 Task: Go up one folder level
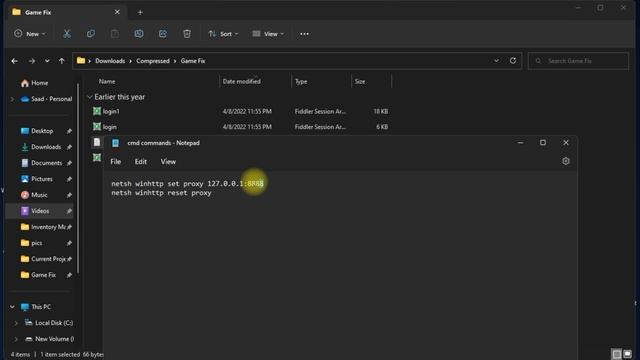62,61
